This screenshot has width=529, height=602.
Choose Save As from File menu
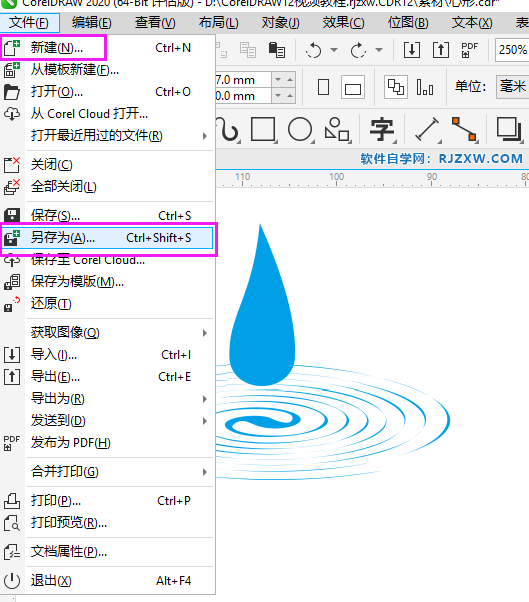click(107, 238)
